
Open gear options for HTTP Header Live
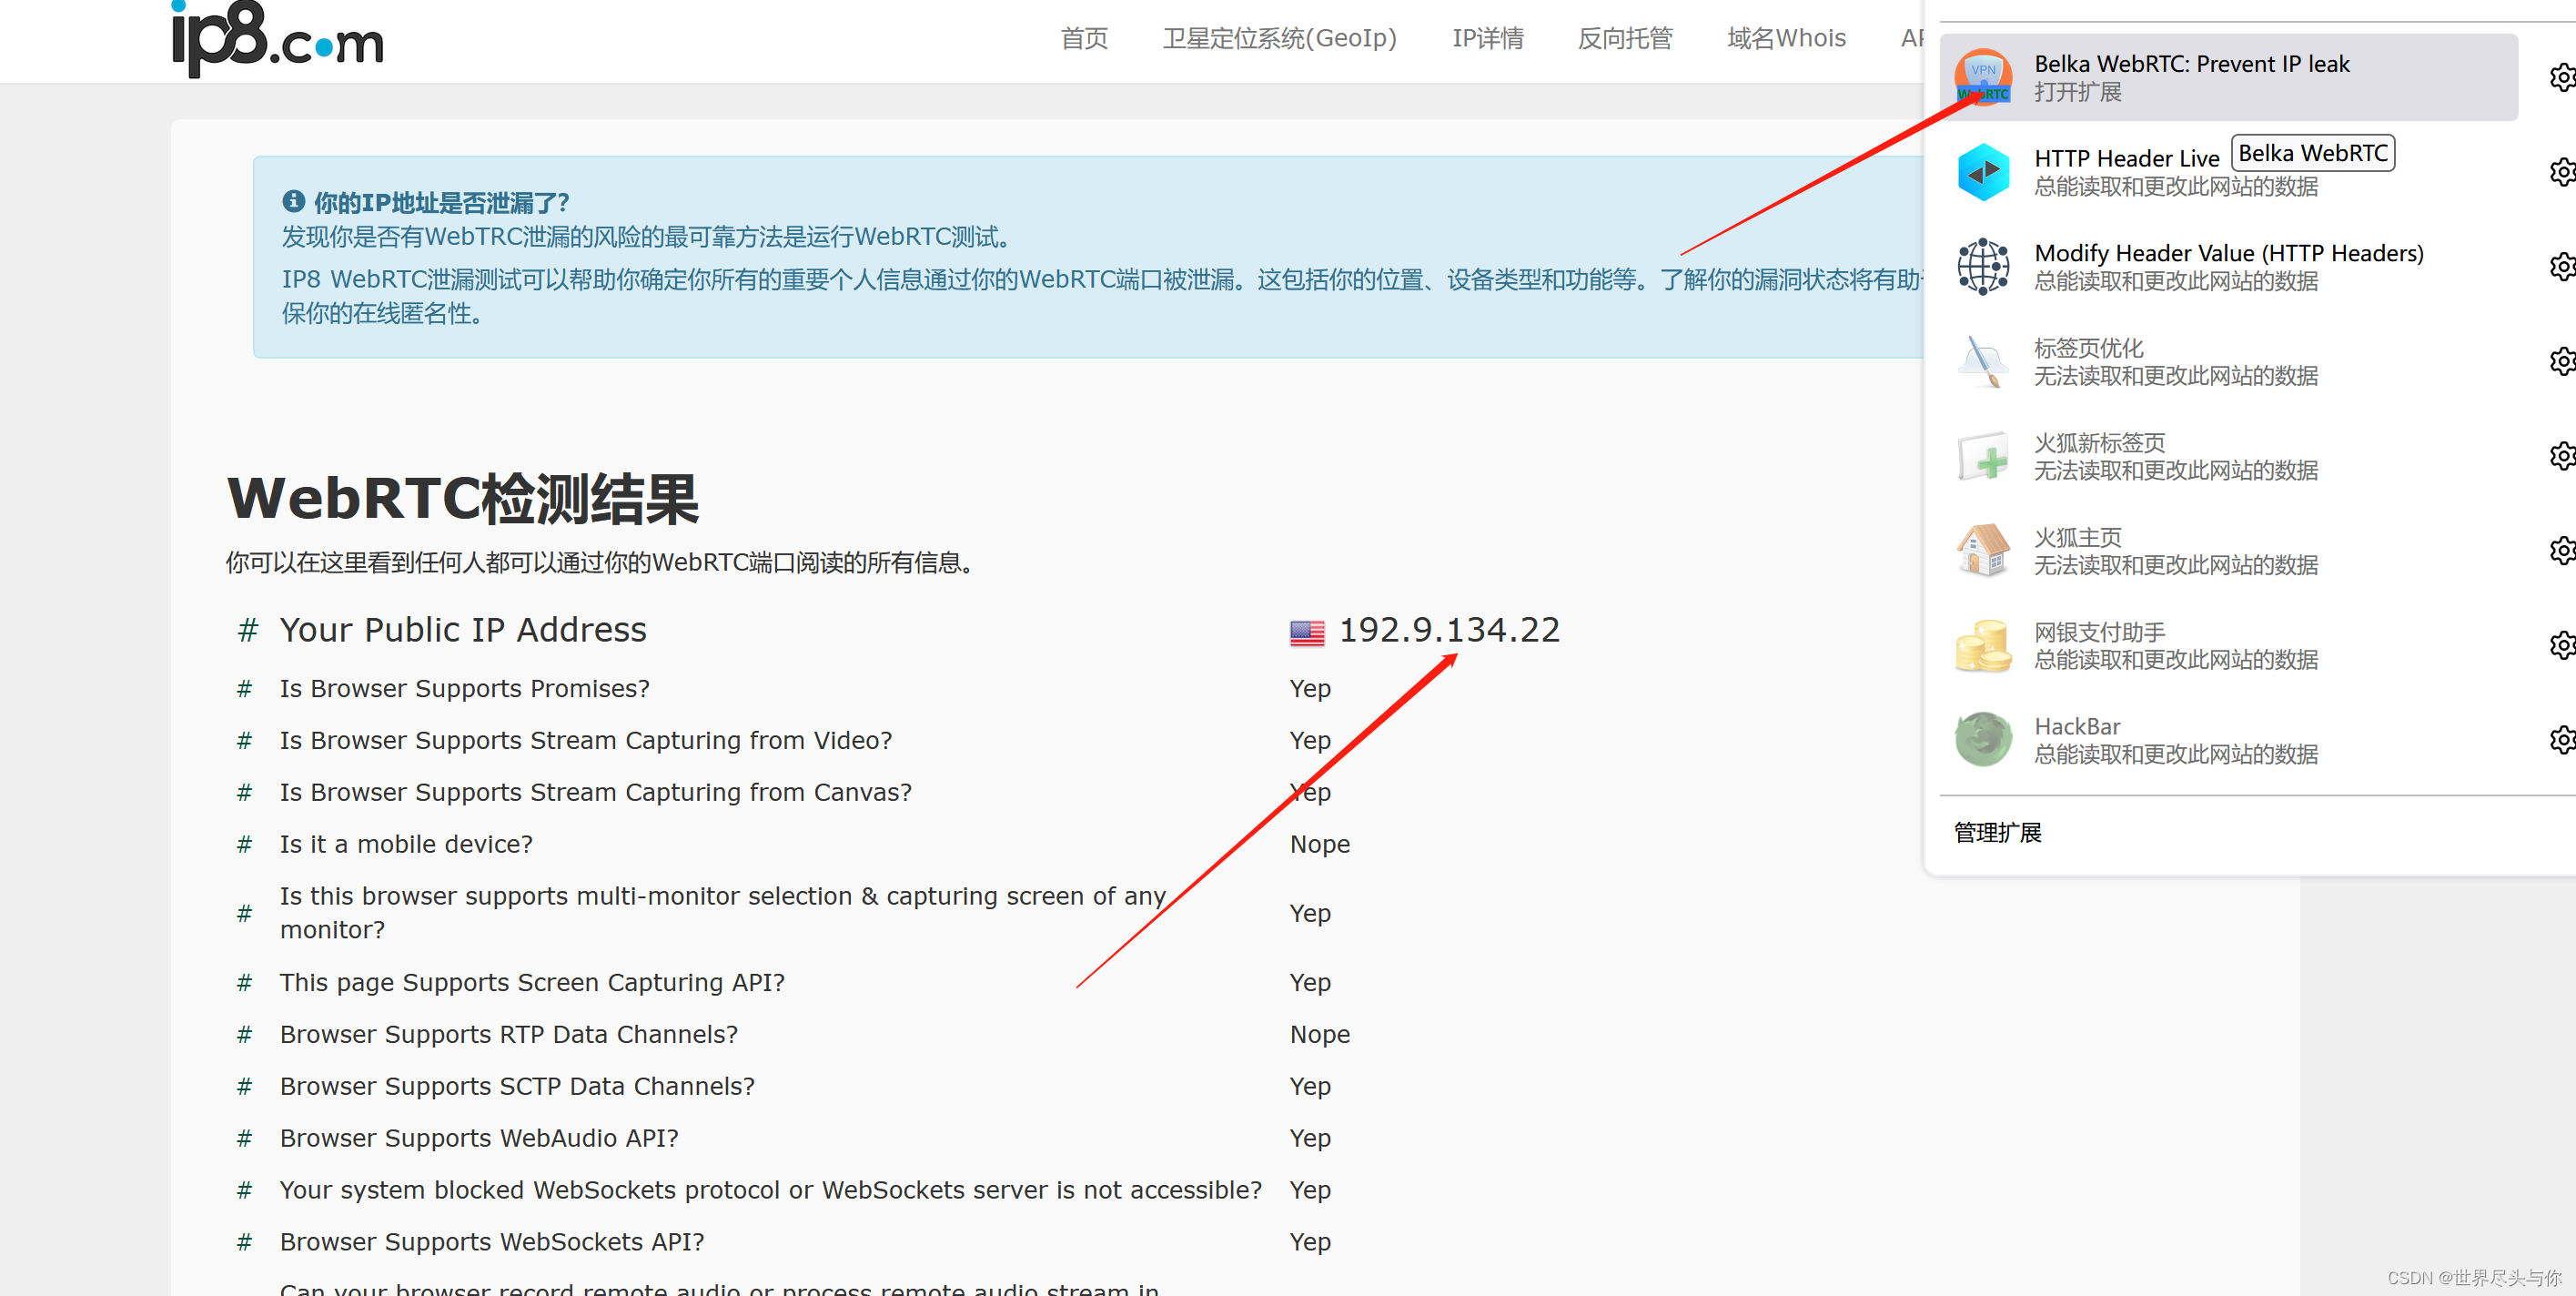pyautogui.click(x=2562, y=172)
